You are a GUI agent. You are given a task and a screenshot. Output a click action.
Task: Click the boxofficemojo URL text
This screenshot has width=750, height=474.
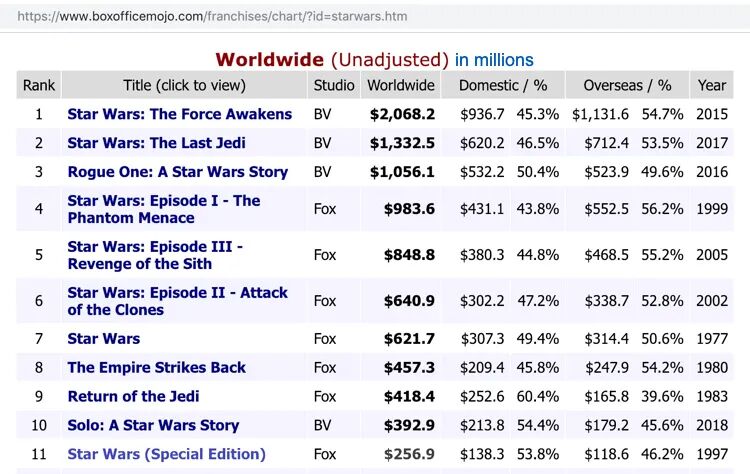(213, 16)
